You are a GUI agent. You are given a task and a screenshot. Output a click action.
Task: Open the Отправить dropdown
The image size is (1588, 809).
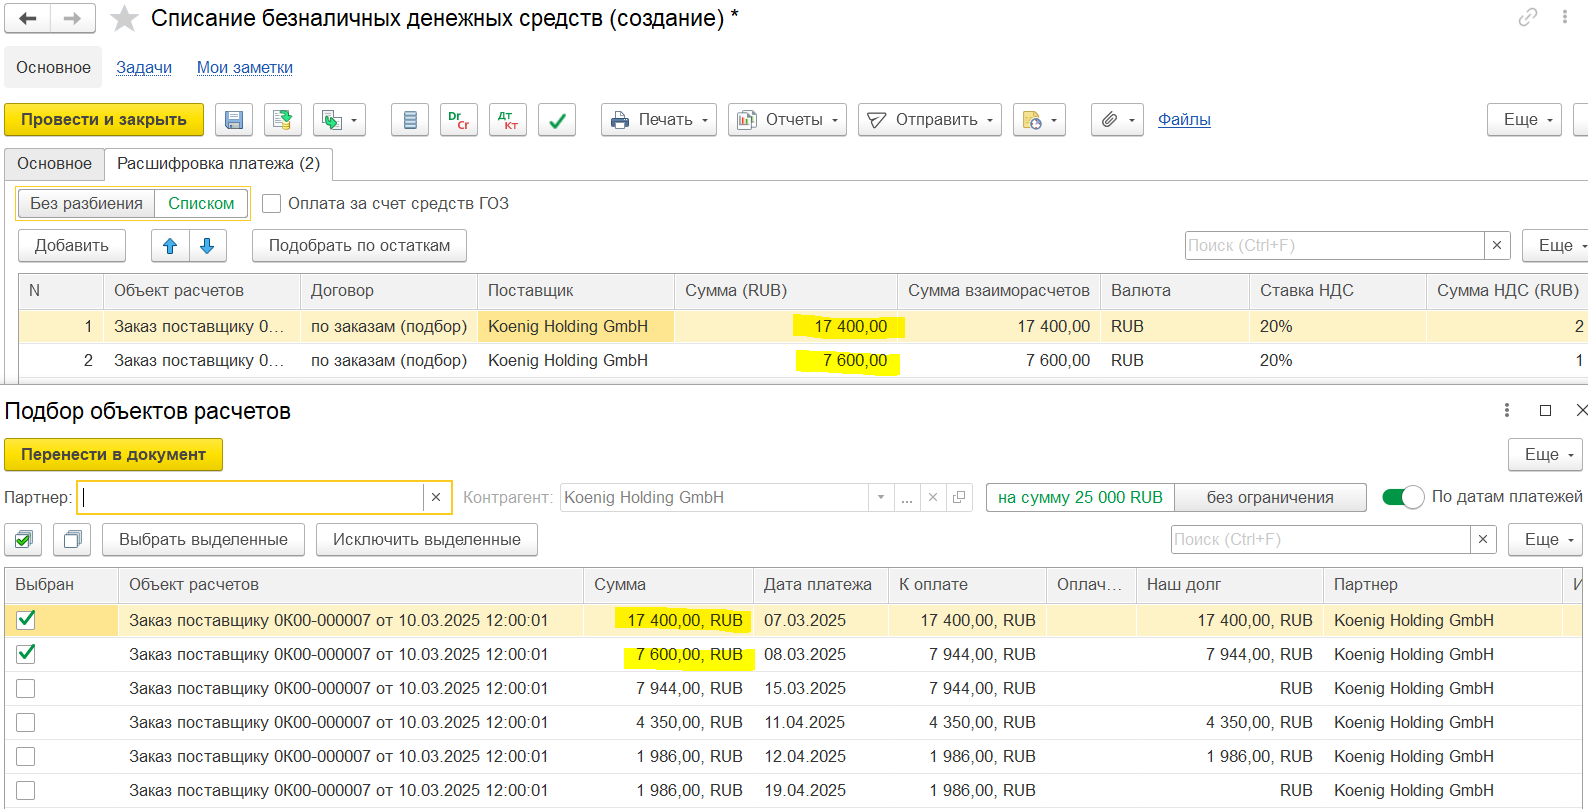coord(930,120)
